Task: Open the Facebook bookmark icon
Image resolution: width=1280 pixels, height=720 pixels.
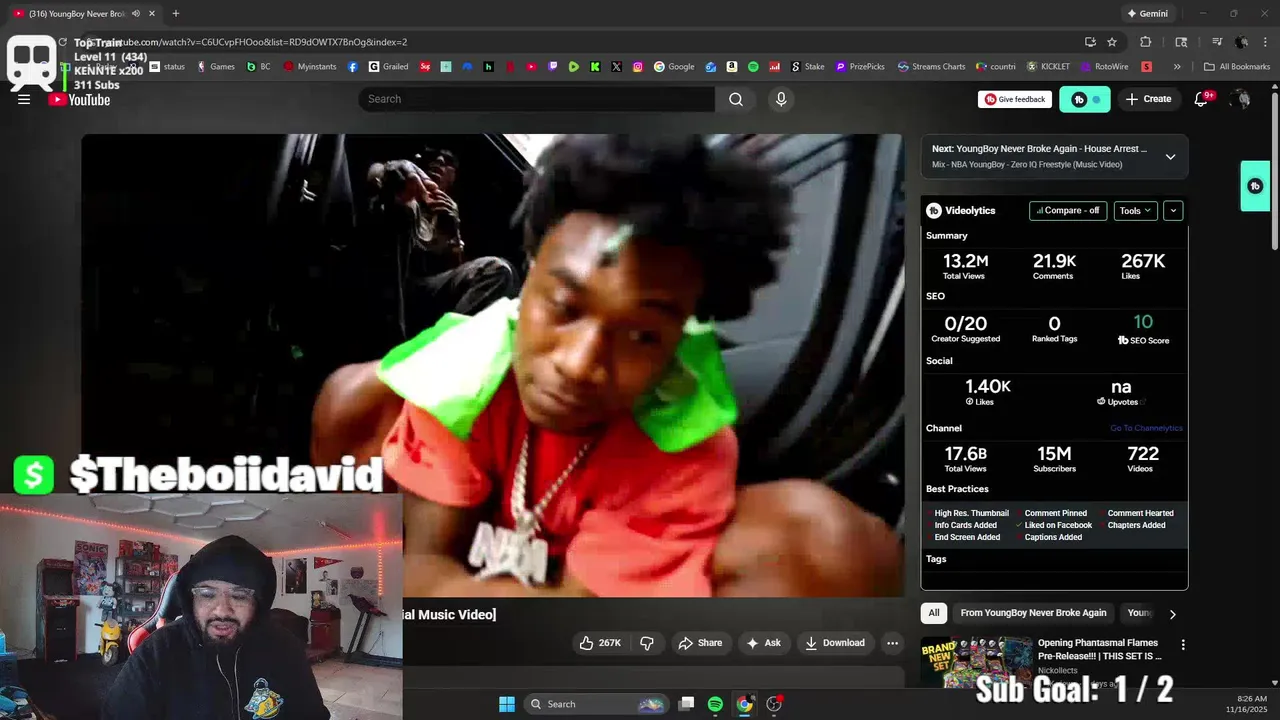Action: click(x=353, y=67)
